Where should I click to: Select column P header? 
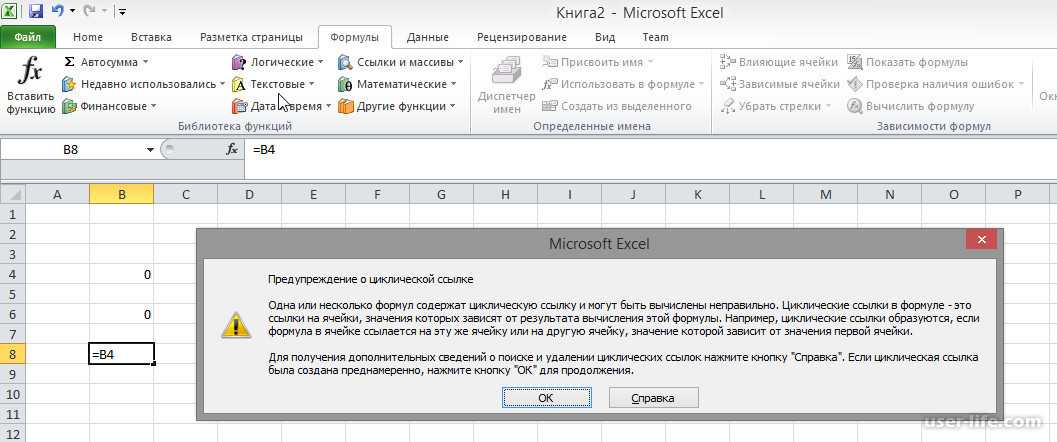(1017, 195)
